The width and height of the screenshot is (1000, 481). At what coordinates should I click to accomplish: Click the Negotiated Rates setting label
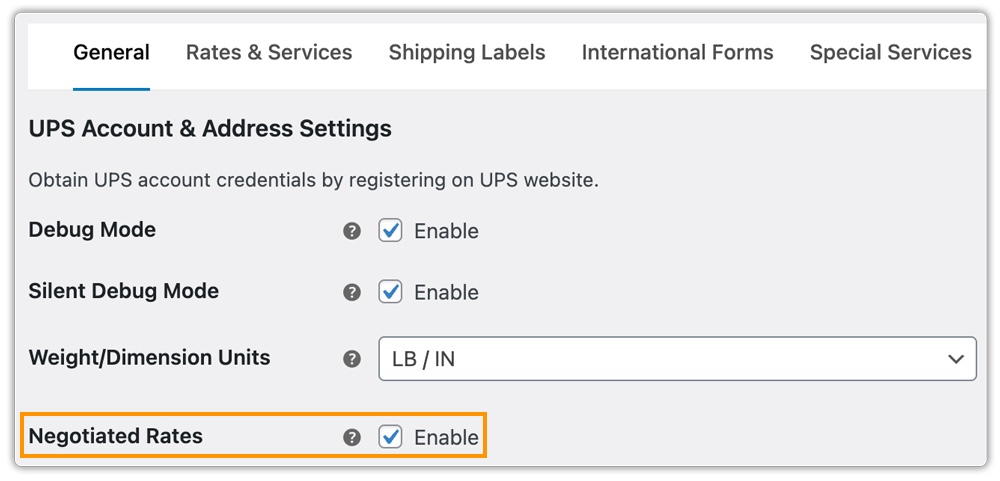115,436
